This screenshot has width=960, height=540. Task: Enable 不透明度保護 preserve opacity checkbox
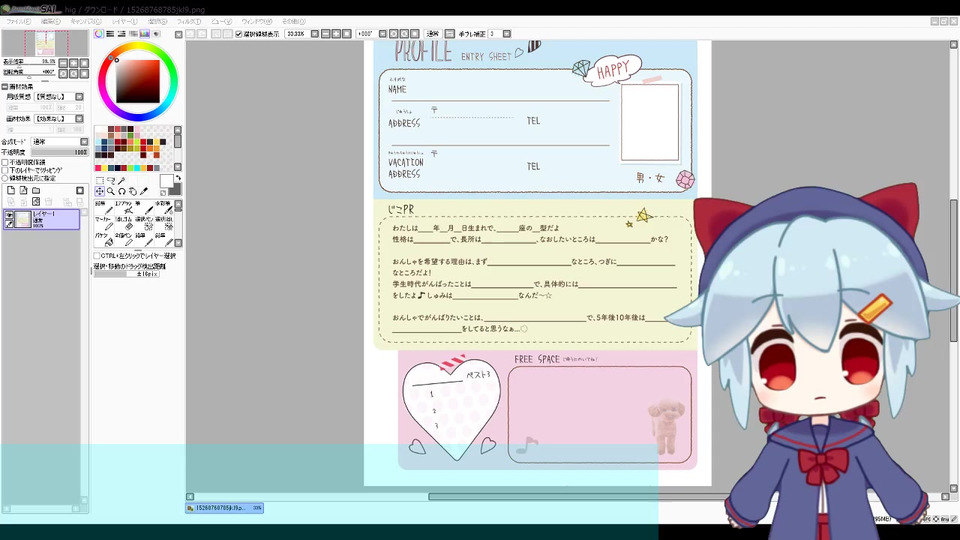[5, 163]
